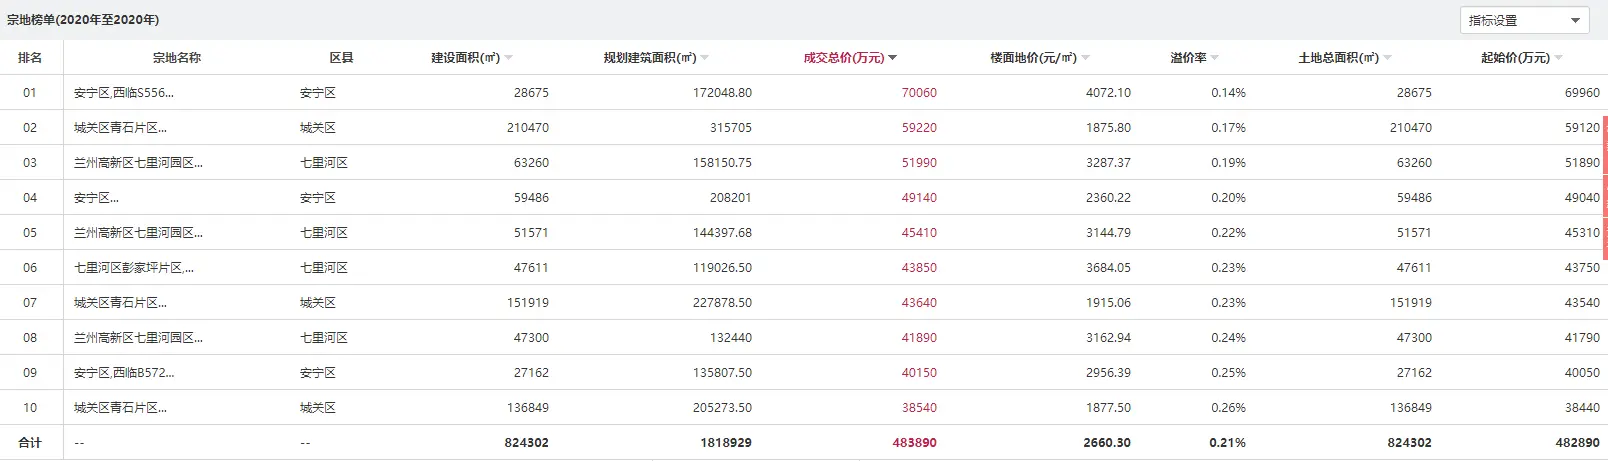Click active sort arrow beside 成交总价(万元)
Image resolution: width=1608 pixels, height=461 pixels.
pyautogui.click(x=893, y=58)
